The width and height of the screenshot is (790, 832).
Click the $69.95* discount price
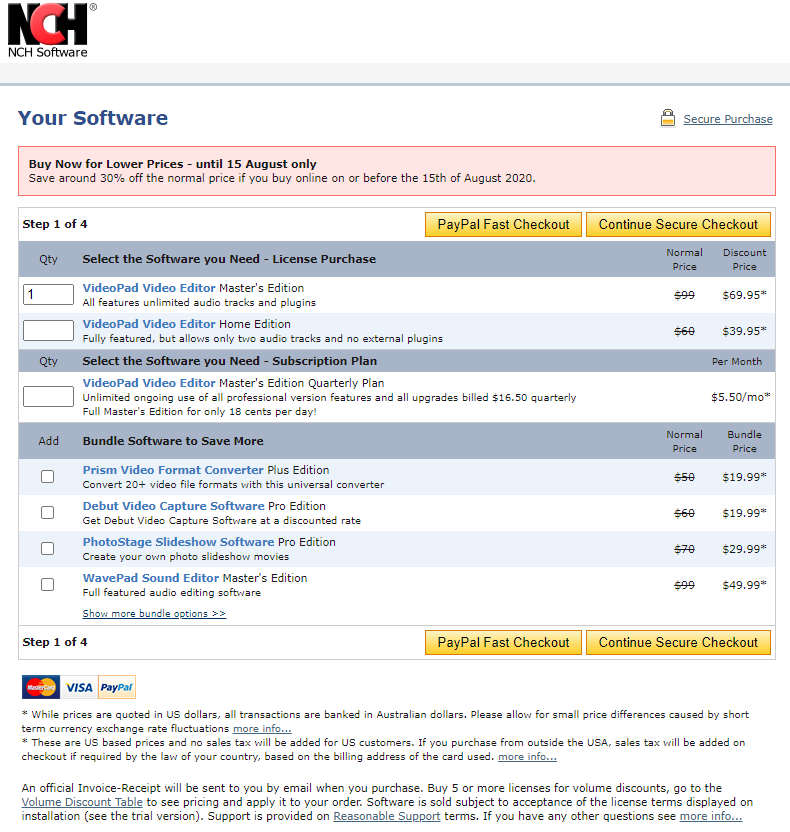point(744,295)
